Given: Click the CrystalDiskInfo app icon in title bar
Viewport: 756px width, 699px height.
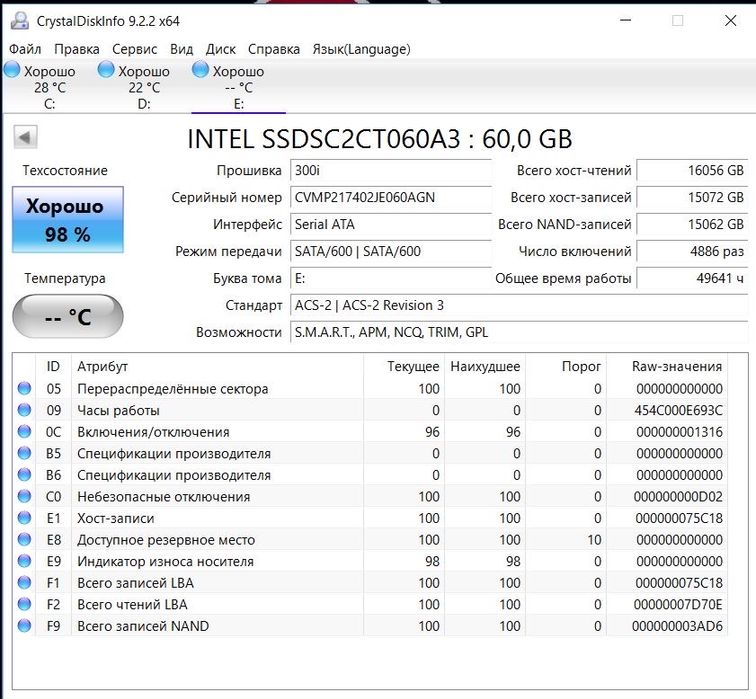Looking at the screenshot, I should click(20, 20).
